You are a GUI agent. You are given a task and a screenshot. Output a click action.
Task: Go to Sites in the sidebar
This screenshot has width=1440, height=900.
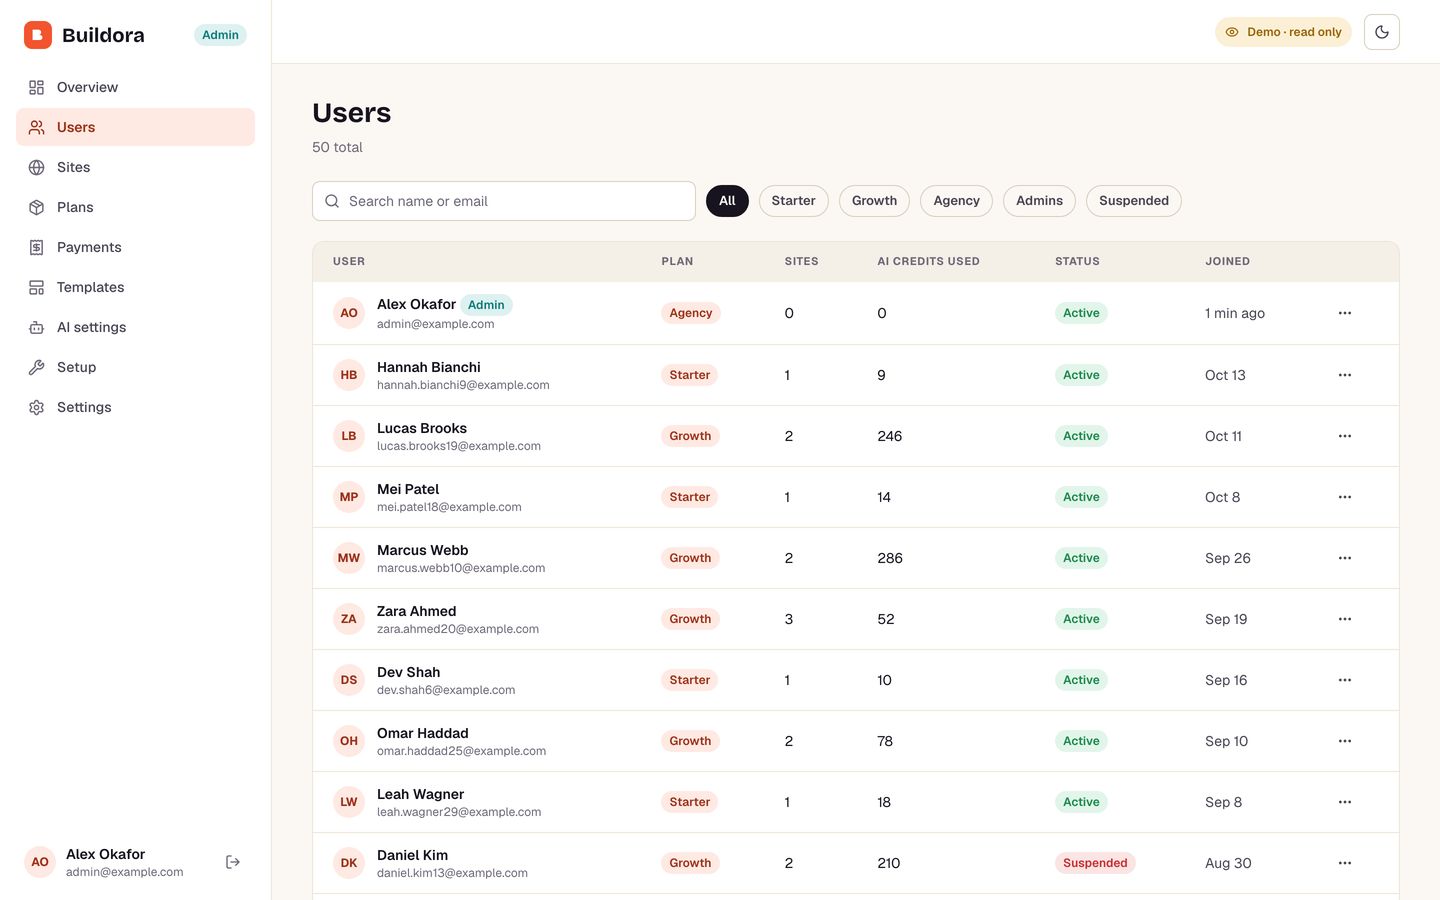[135, 167]
